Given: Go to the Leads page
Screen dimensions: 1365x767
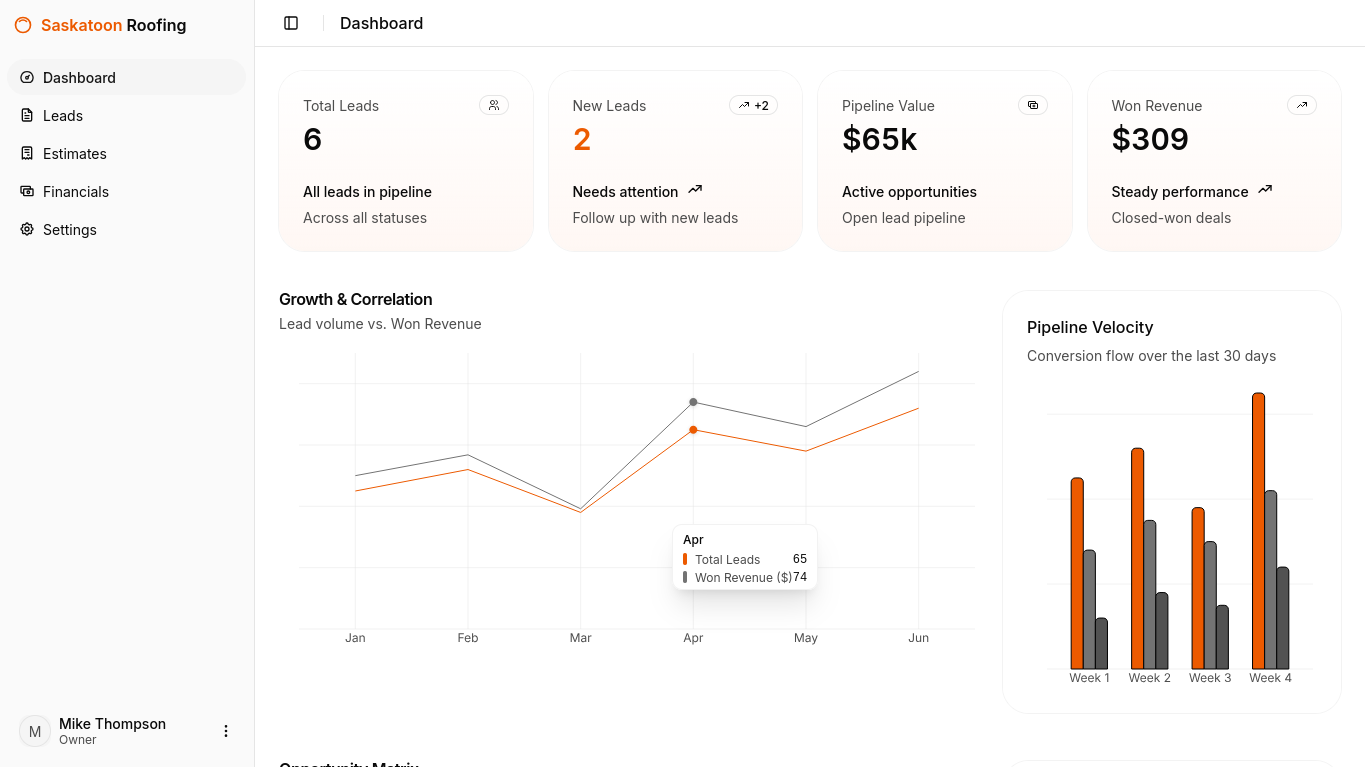Looking at the screenshot, I should coord(126,115).
